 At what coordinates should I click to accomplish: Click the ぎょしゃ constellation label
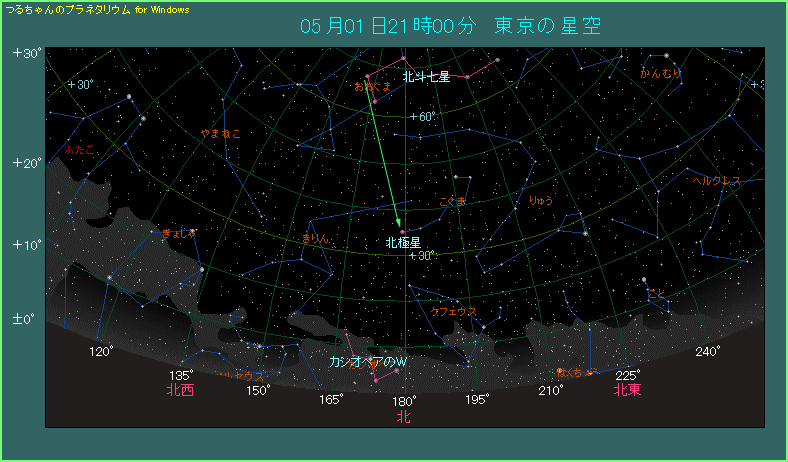pyautogui.click(x=178, y=233)
